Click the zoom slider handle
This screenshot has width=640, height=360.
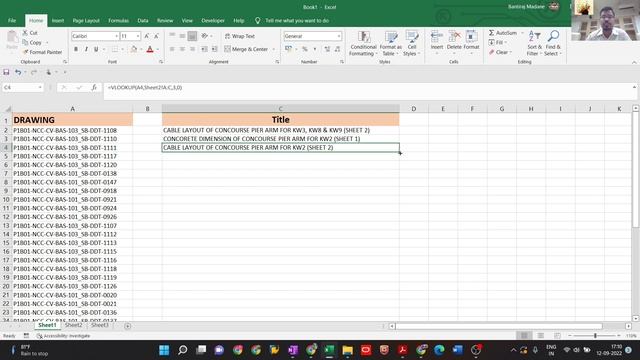[595, 336]
